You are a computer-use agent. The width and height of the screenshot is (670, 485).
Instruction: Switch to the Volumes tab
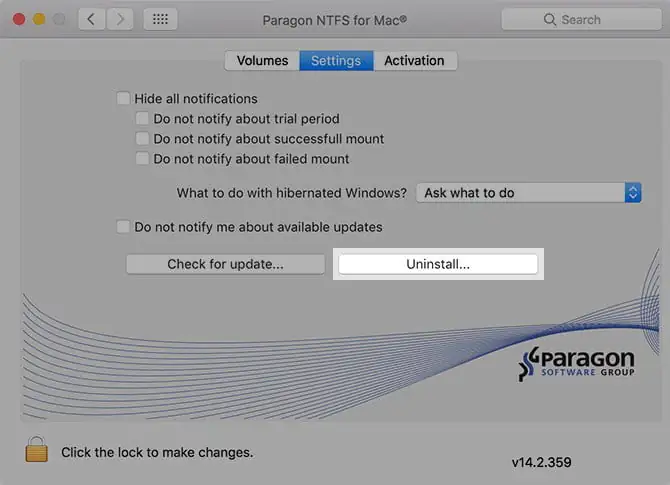262,61
